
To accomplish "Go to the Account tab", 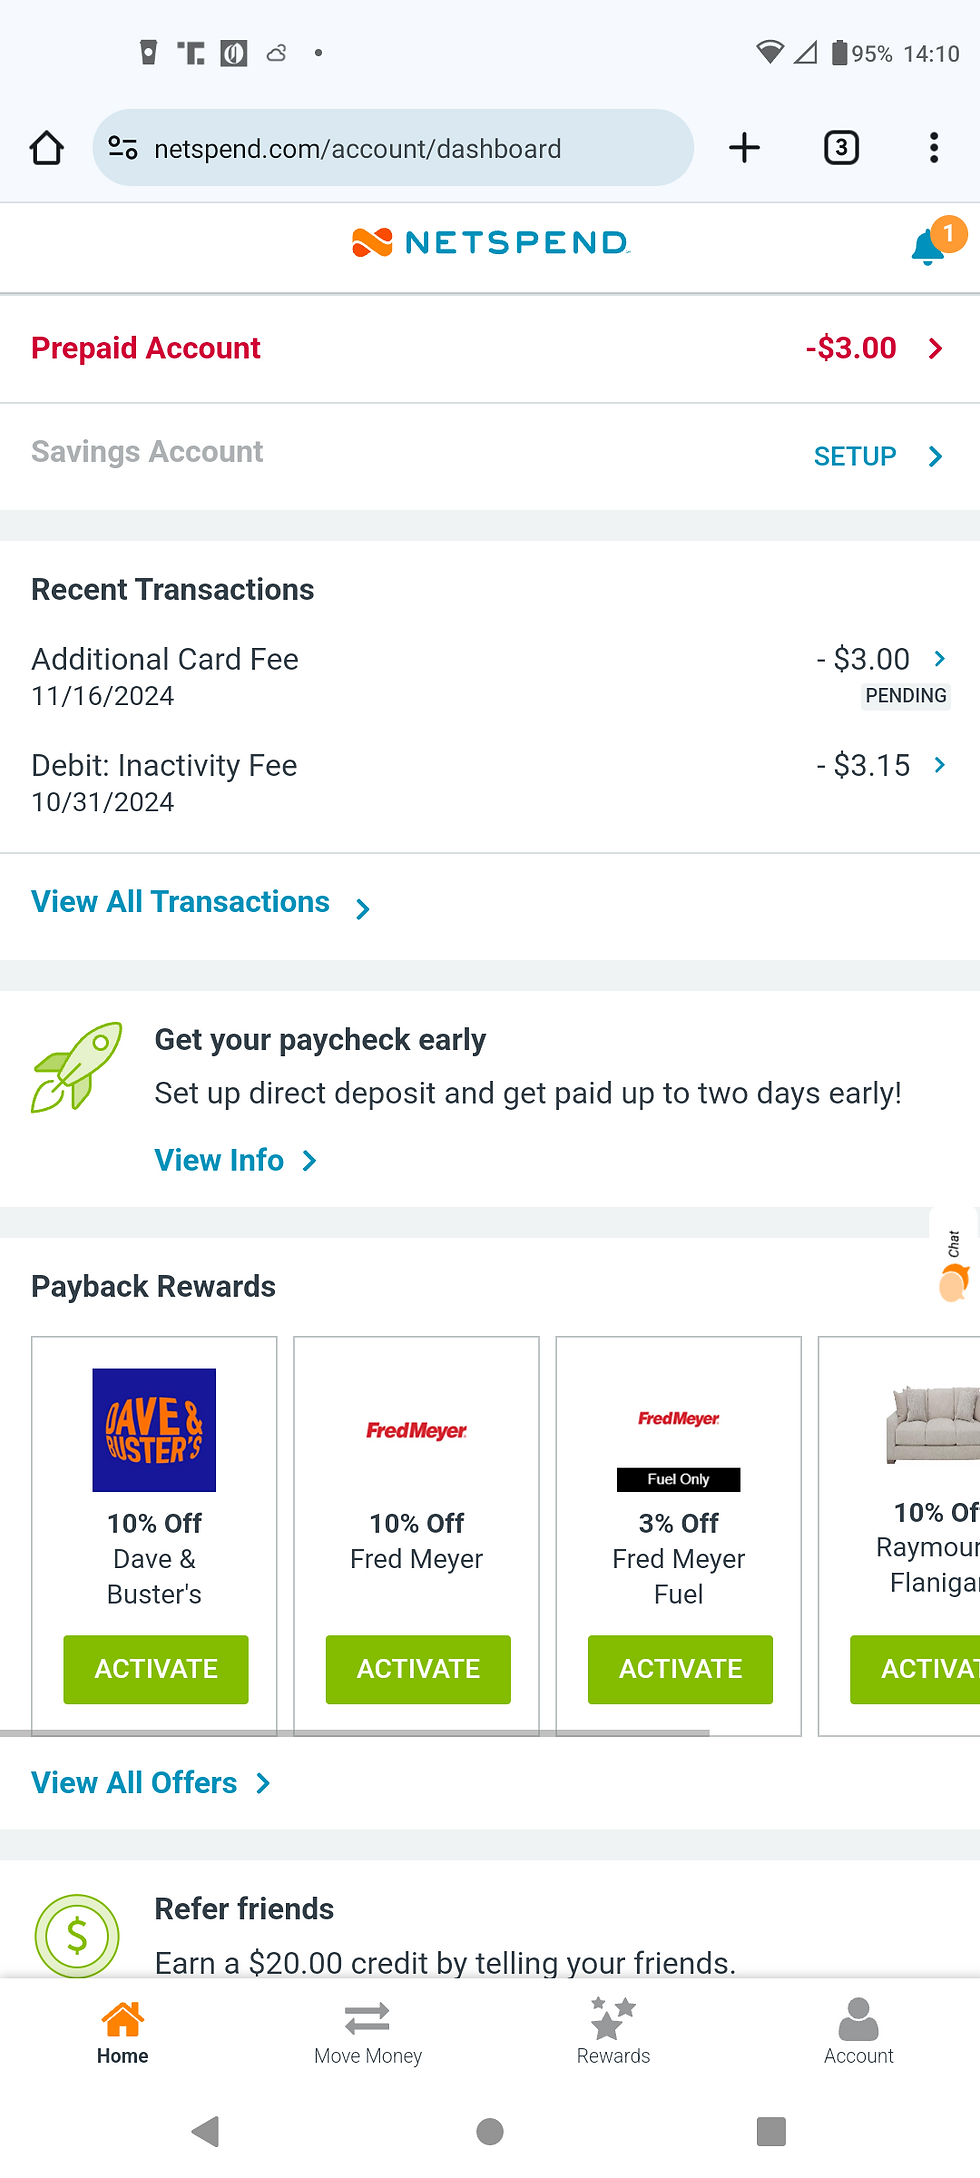I will click(x=859, y=2032).
